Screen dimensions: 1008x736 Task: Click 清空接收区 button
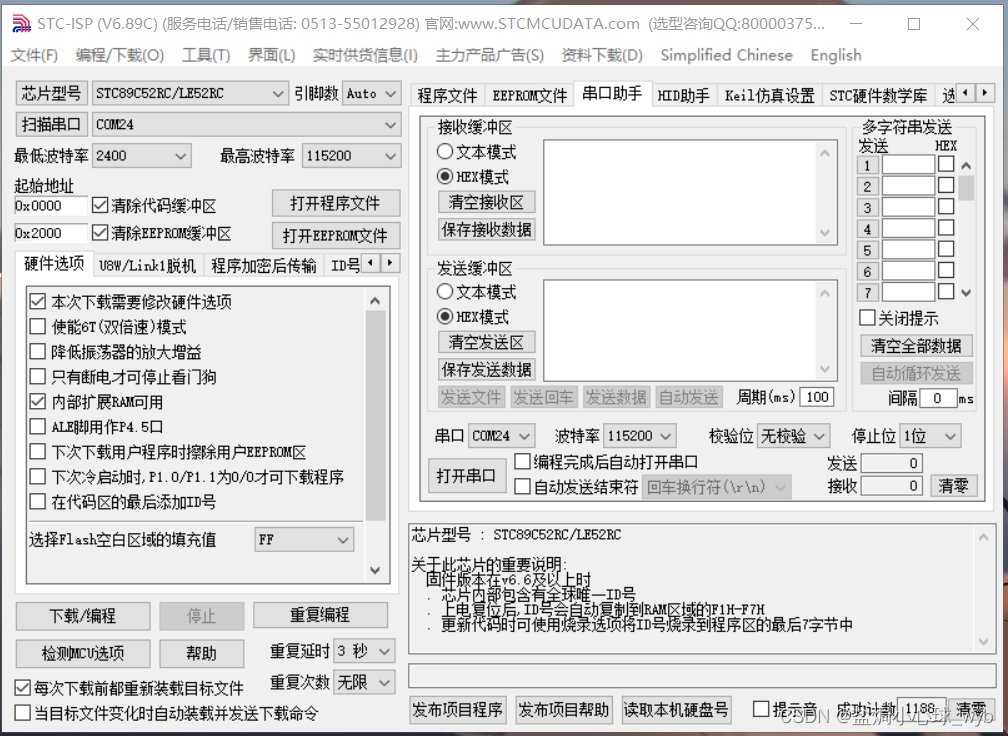tap(487, 202)
